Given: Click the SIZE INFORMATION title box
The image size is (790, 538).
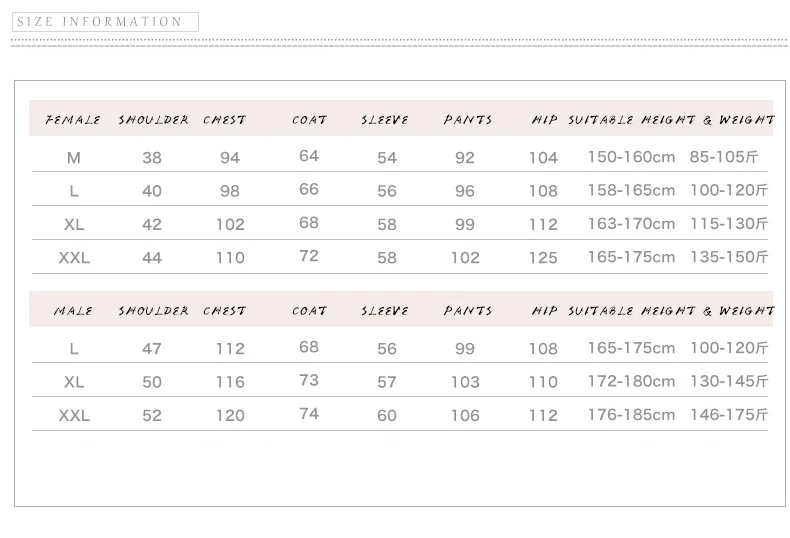Looking at the screenshot, I should pyautogui.click(x=105, y=22).
